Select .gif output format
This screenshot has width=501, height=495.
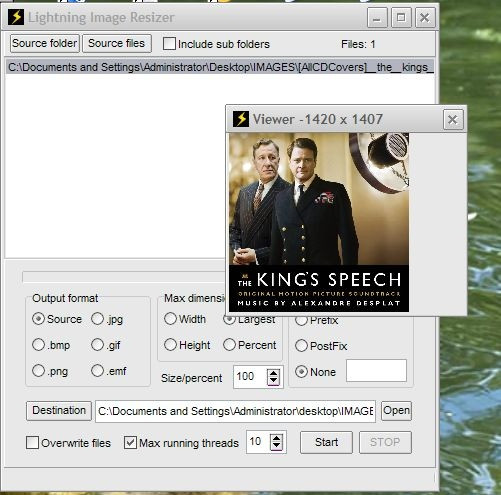[97, 345]
